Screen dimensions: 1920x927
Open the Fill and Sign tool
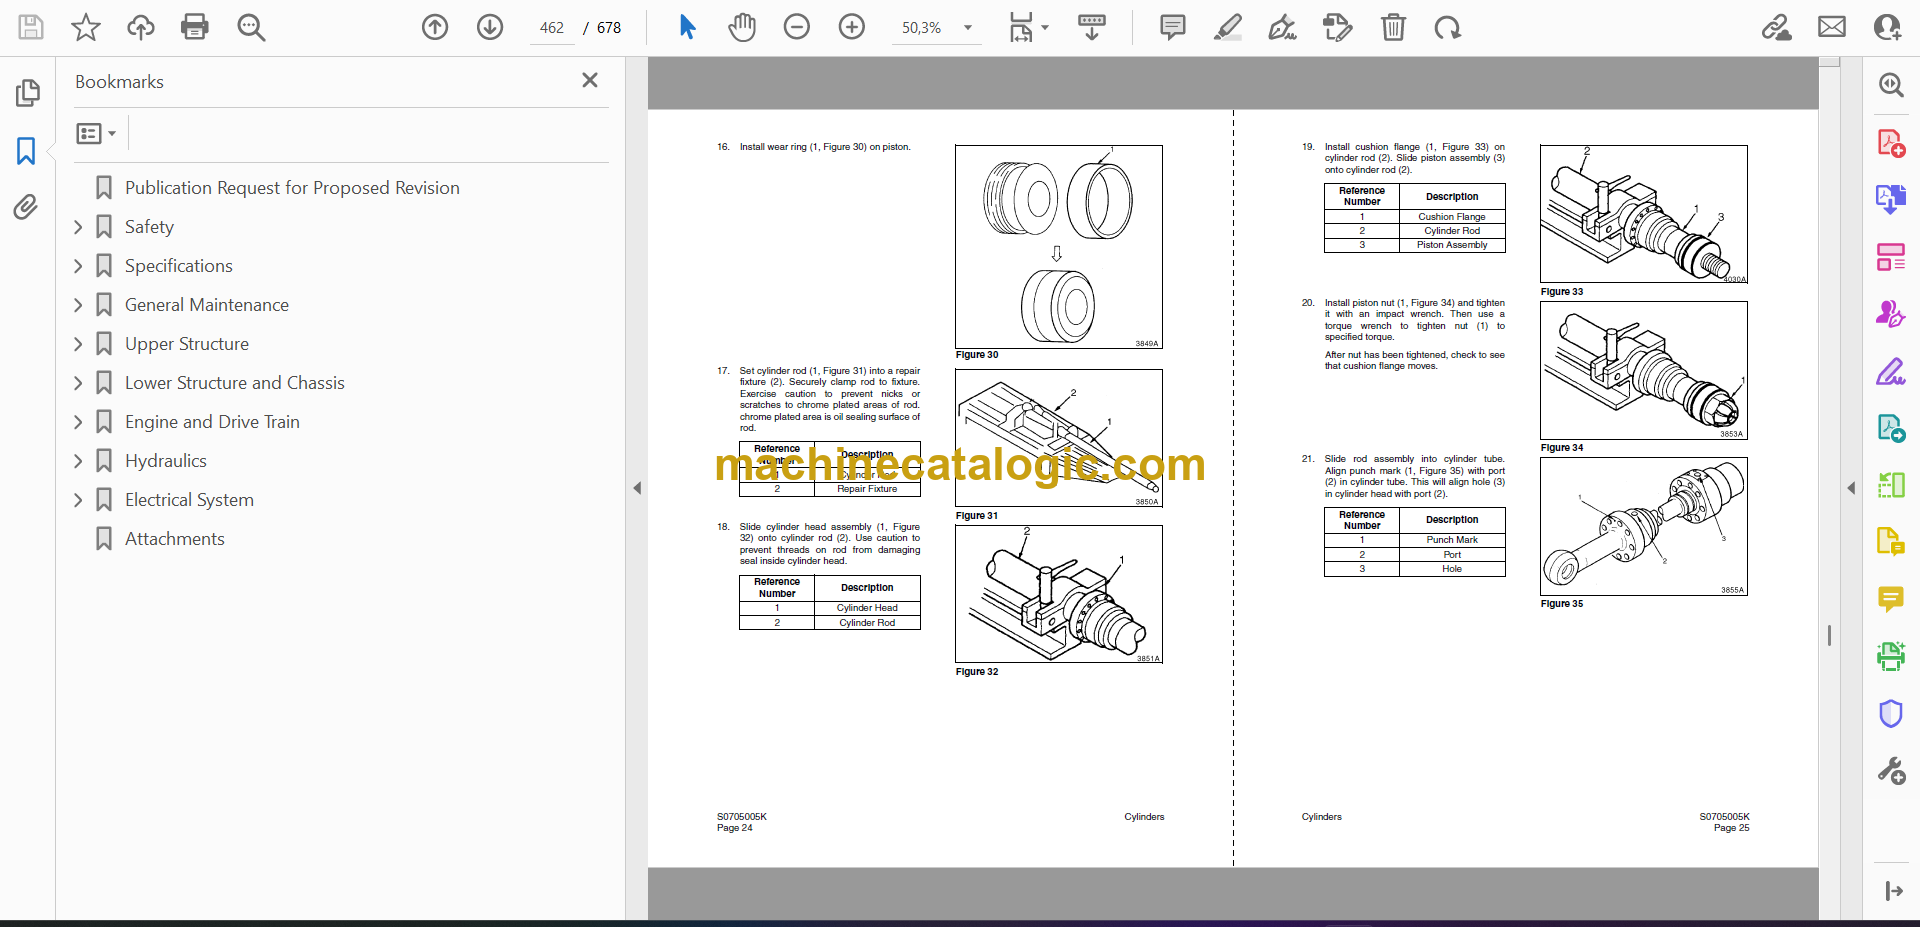1891,371
